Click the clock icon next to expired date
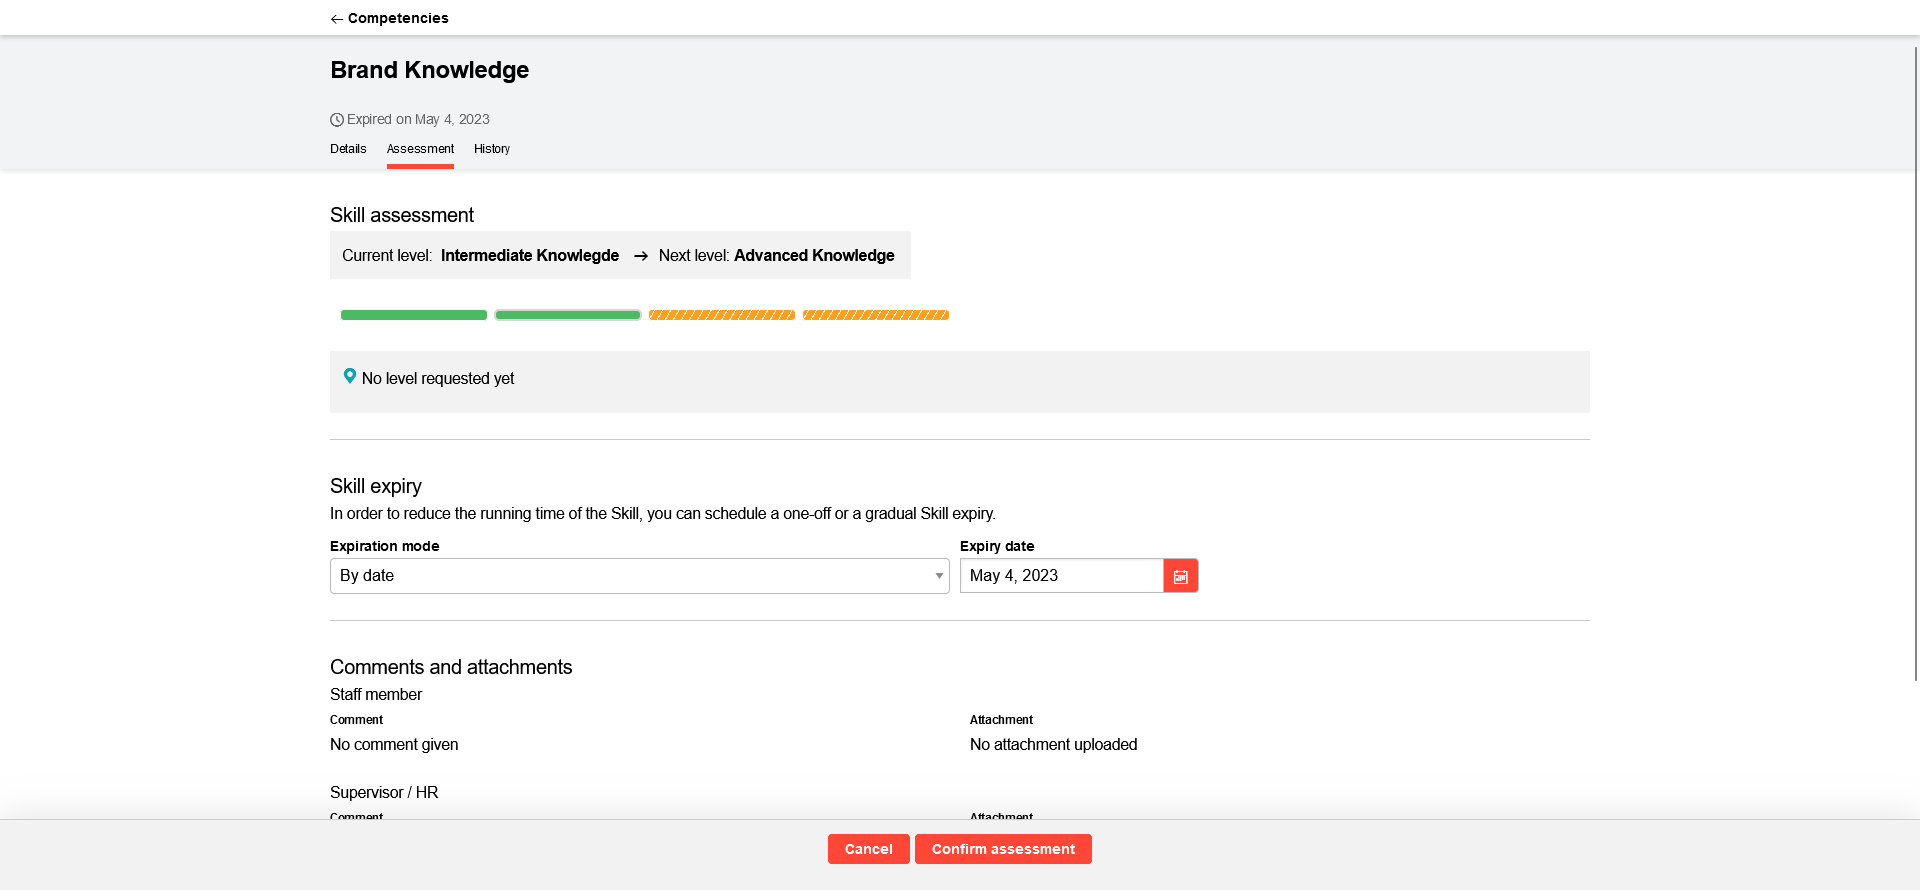The width and height of the screenshot is (1920, 890). (x=337, y=120)
